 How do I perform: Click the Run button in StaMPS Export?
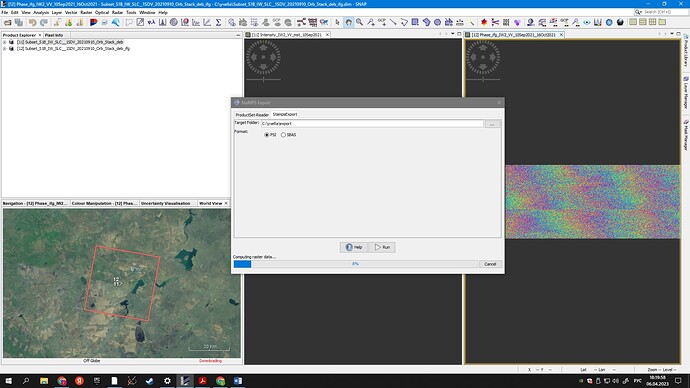382,247
